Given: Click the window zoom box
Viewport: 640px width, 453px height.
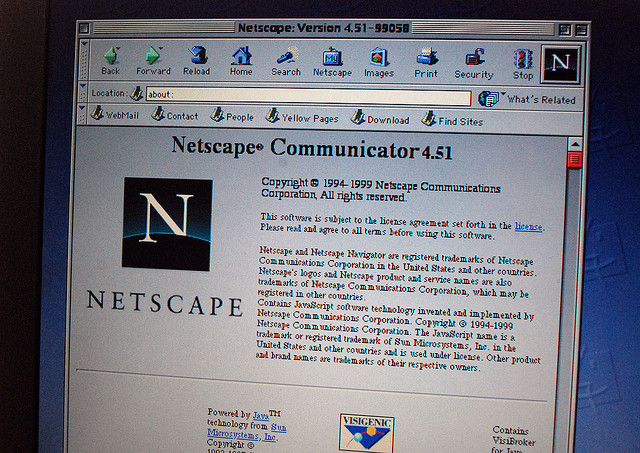Looking at the screenshot, I should click(x=565, y=29).
